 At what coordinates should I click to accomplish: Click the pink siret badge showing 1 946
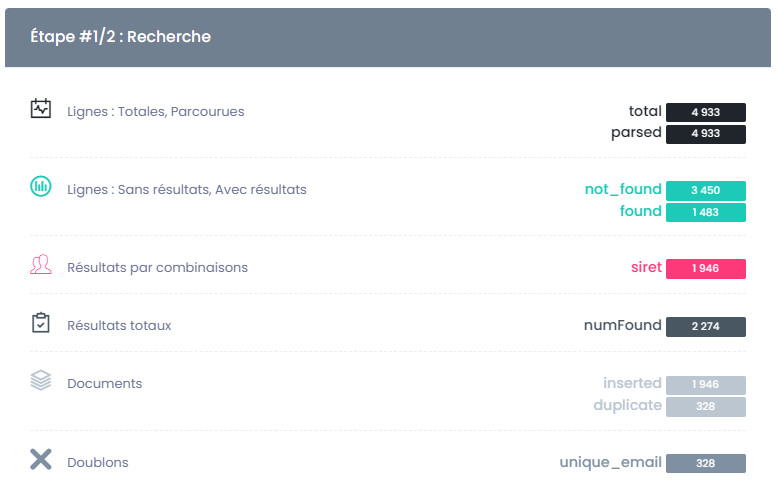point(705,268)
